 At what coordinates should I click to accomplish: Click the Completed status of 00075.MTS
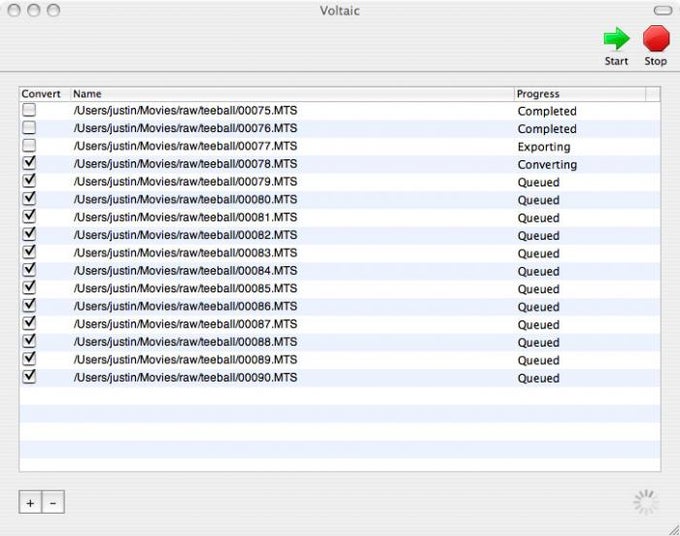click(x=547, y=111)
